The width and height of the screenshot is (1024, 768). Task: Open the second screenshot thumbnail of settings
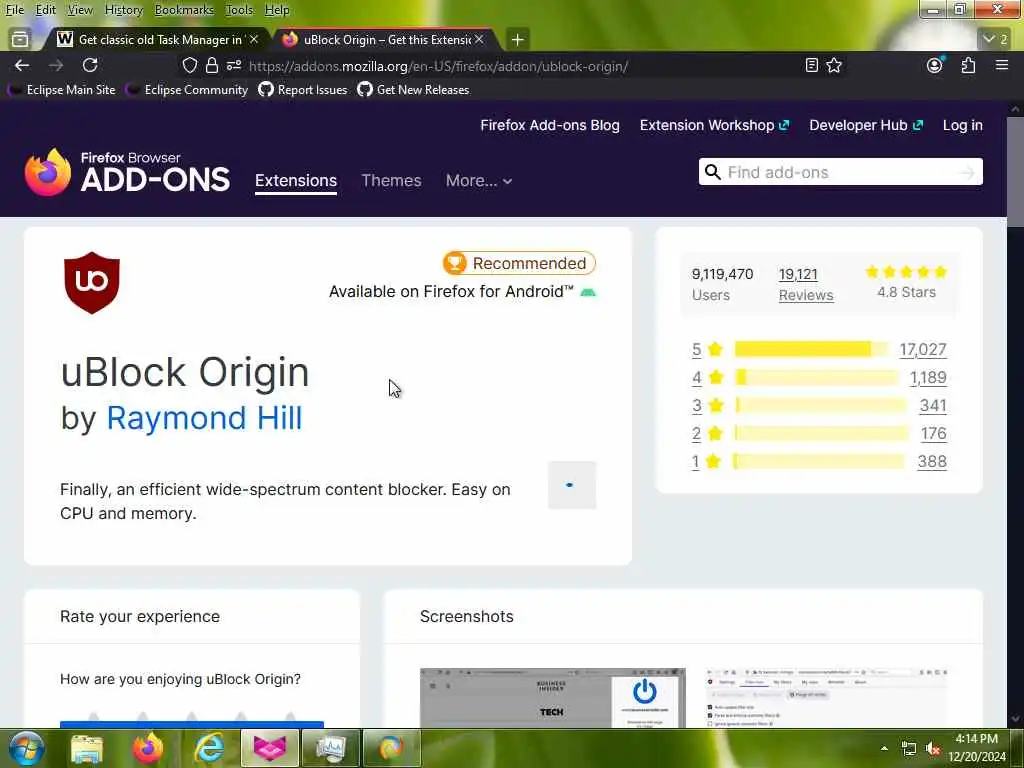coord(827,697)
